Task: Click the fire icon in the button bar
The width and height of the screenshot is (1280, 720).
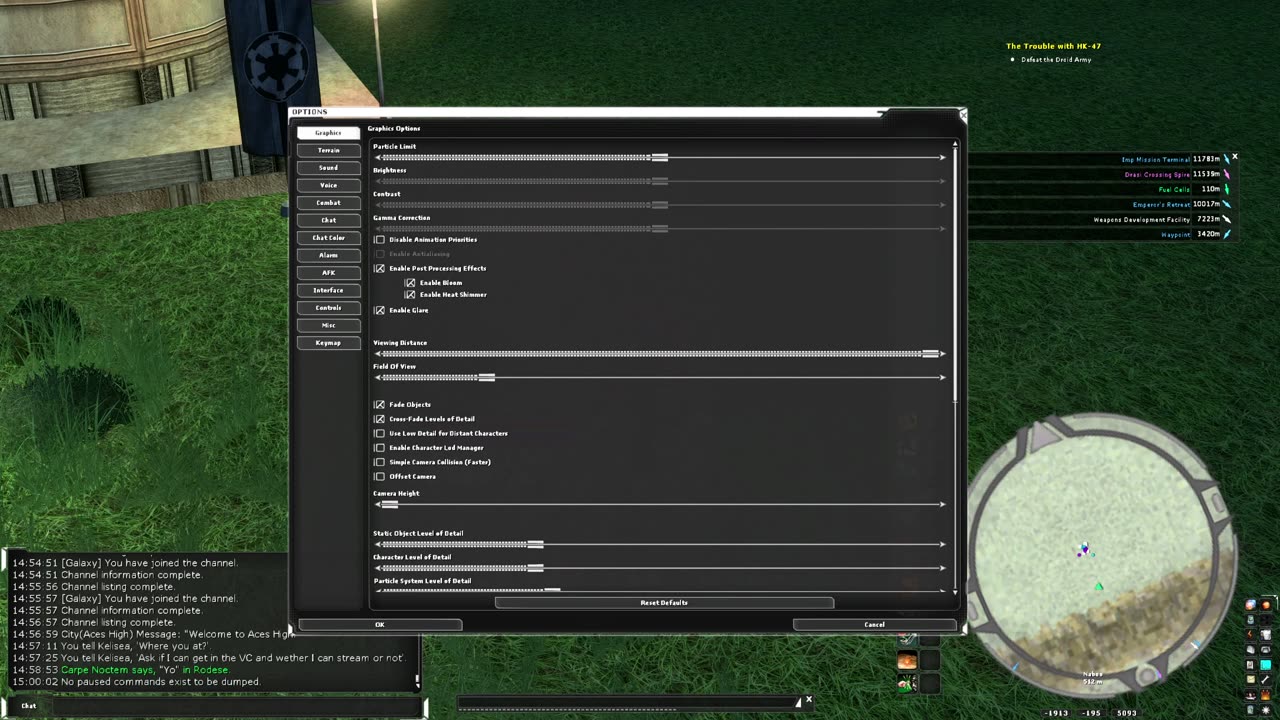Action: 1266,695
